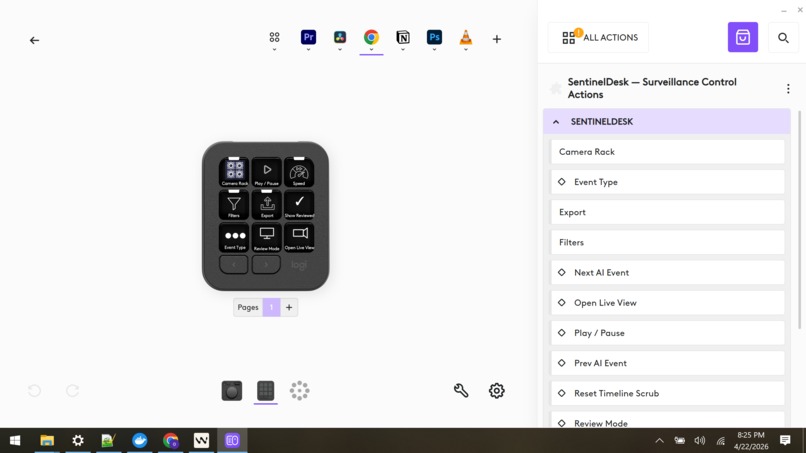The height and width of the screenshot is (453, 806).
Task: Click the Review Mode key on the keypad
Action: pos(267,237)
